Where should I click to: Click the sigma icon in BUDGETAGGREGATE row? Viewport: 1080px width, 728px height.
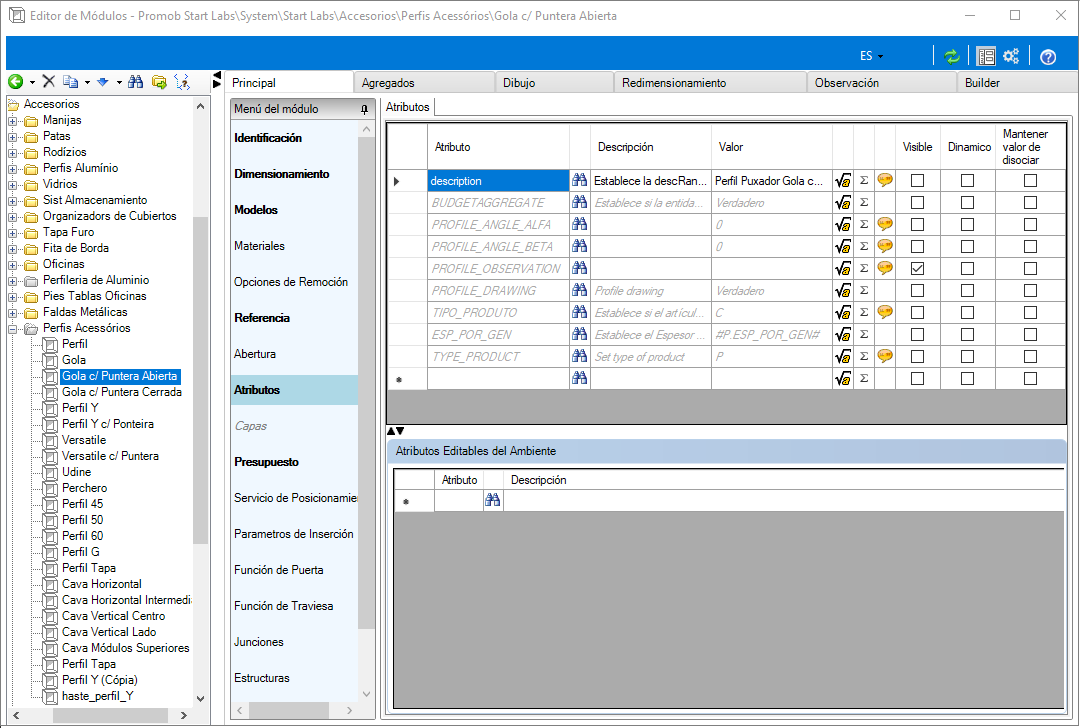click(864, 202)
